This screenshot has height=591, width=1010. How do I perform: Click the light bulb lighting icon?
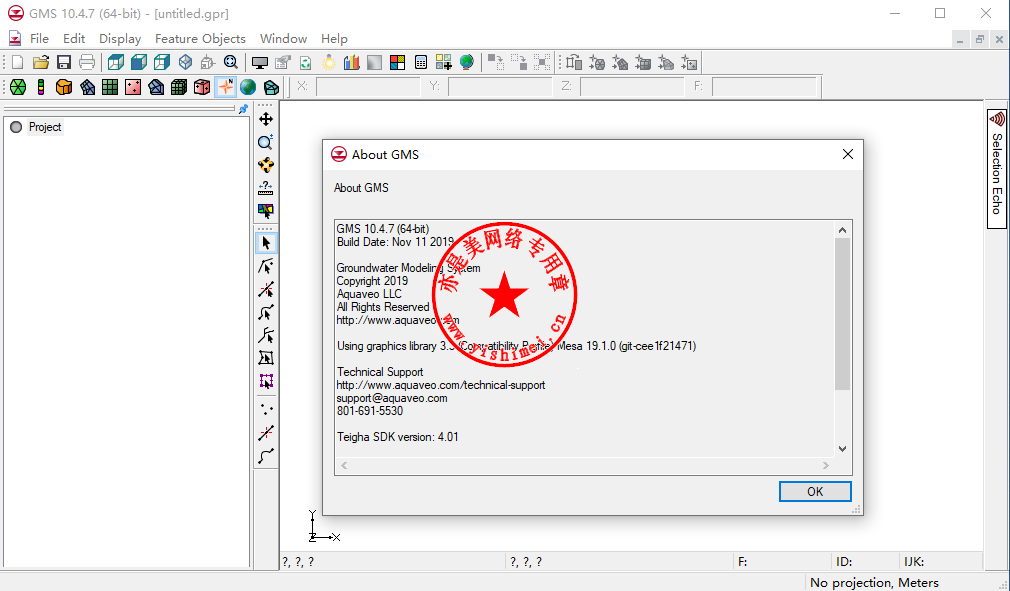(x=329, y=62)
